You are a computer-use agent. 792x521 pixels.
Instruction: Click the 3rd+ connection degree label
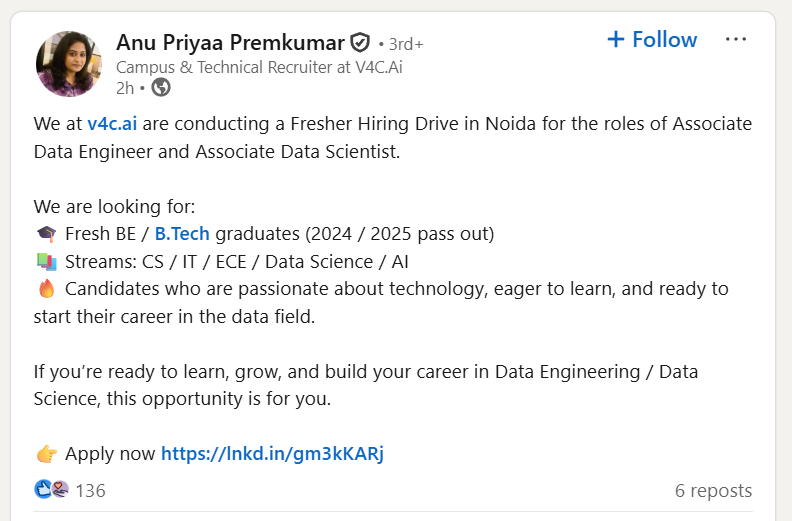point(405,44)
